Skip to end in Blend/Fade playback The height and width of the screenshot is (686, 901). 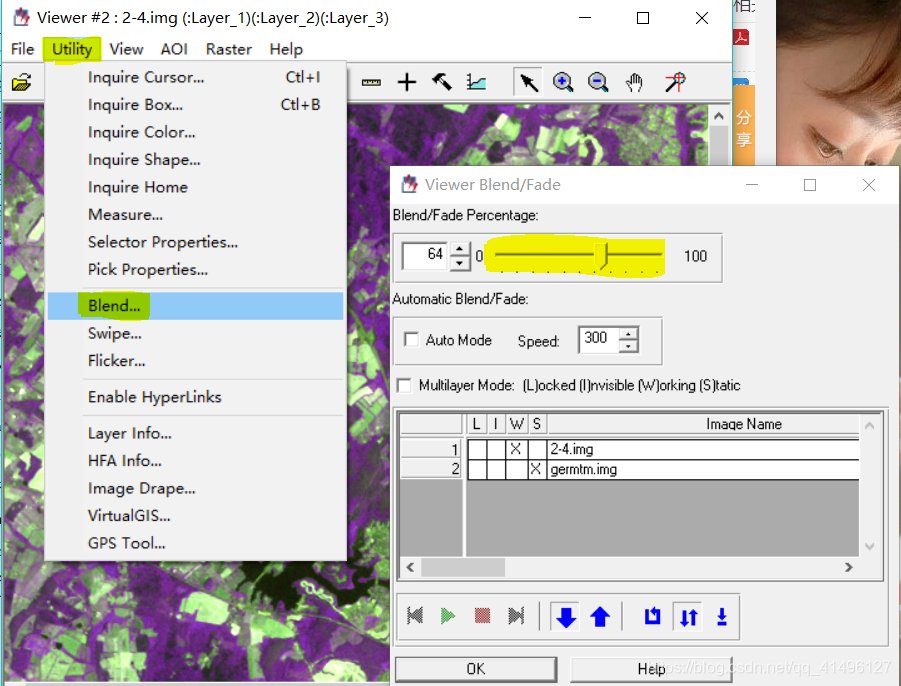coord(516,616)
